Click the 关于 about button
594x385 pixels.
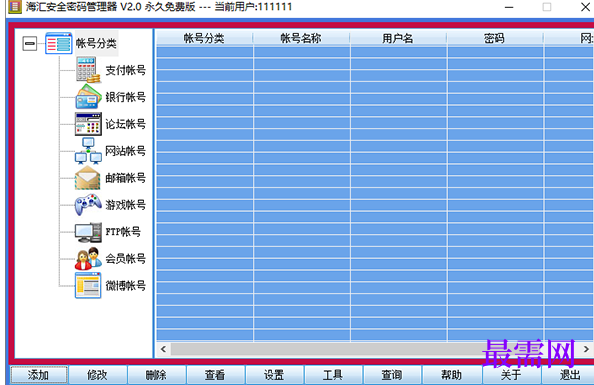pos(511,375)
